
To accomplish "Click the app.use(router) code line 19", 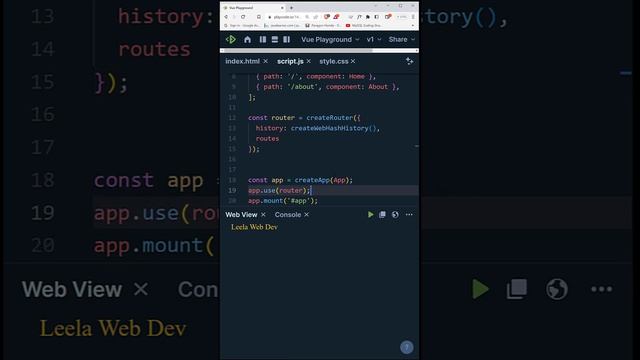I will (x=280, y=191).
